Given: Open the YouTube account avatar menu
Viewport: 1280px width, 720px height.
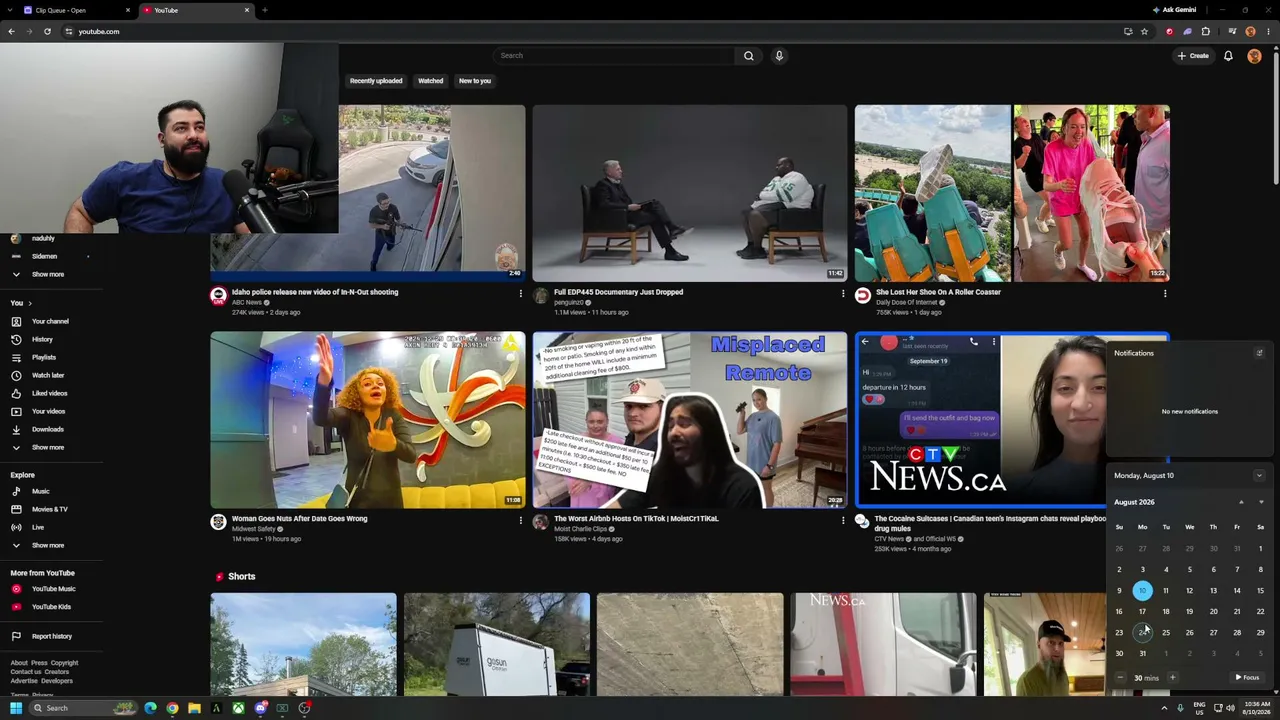Looking at the screenshot, I should [x=1254, y=56].
